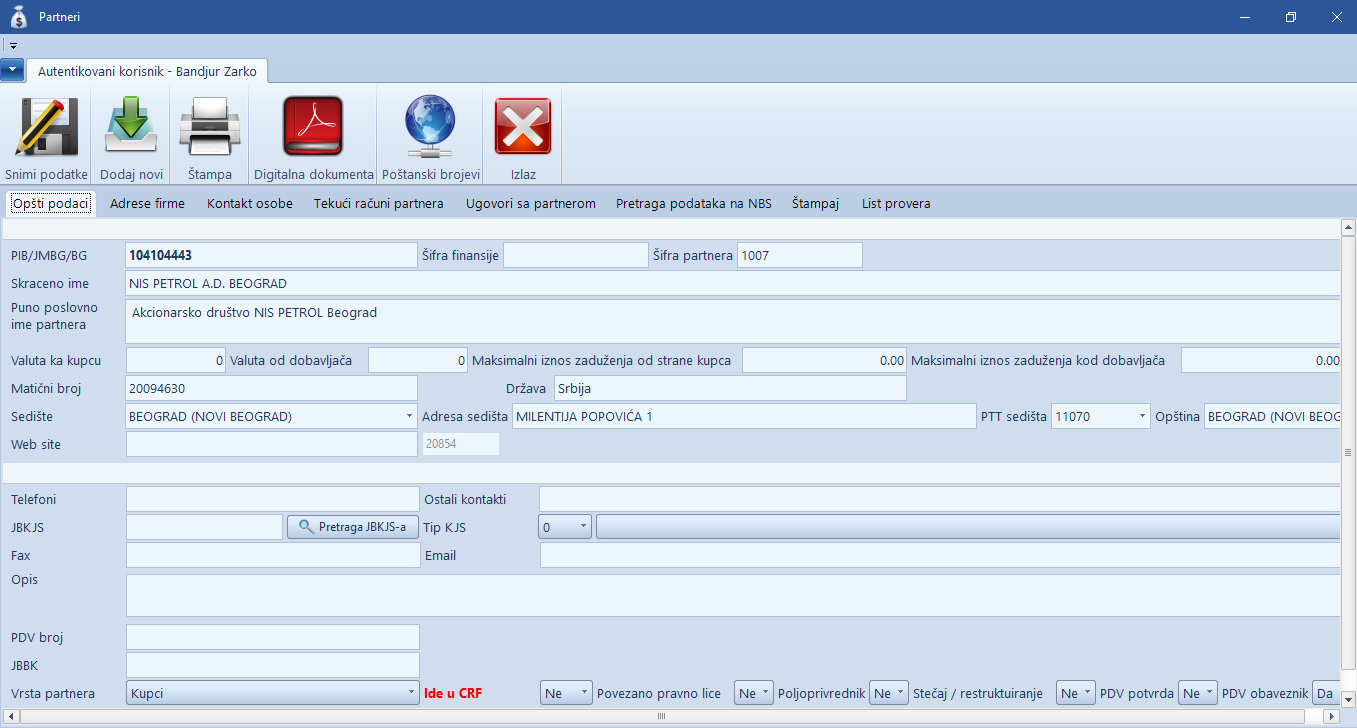Click the horizontal scrollbar right arrow
The width and height of the screenshot is (1357, 728).
1330,716
